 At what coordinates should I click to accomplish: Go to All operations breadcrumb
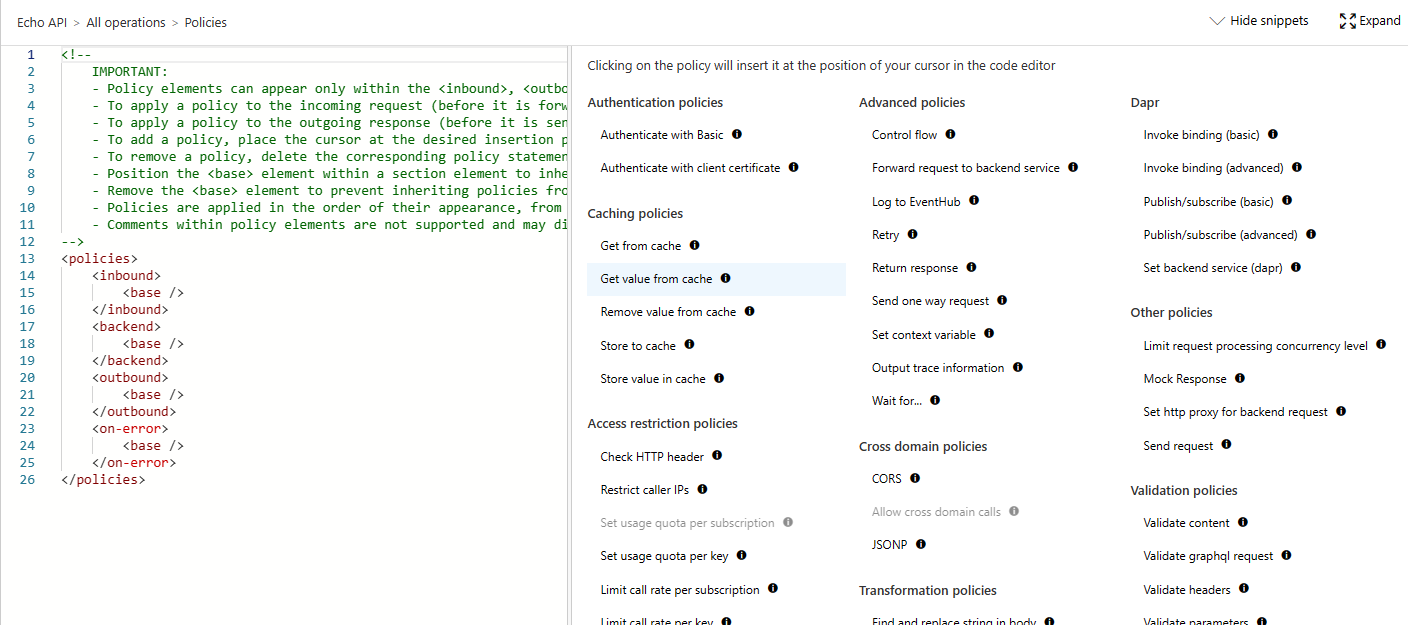click(x=125, y=22)
